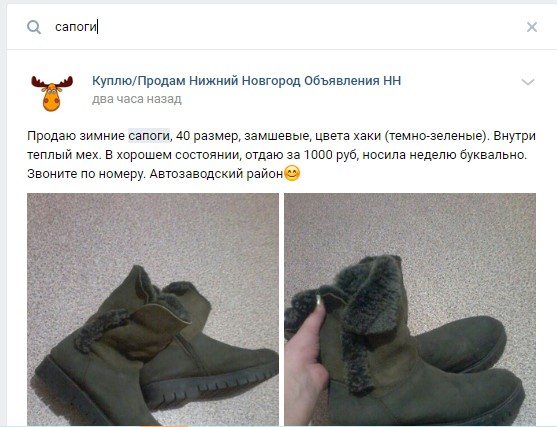557x427 pixels.
Task: Clear the search query with X
Action: (531, 27)
